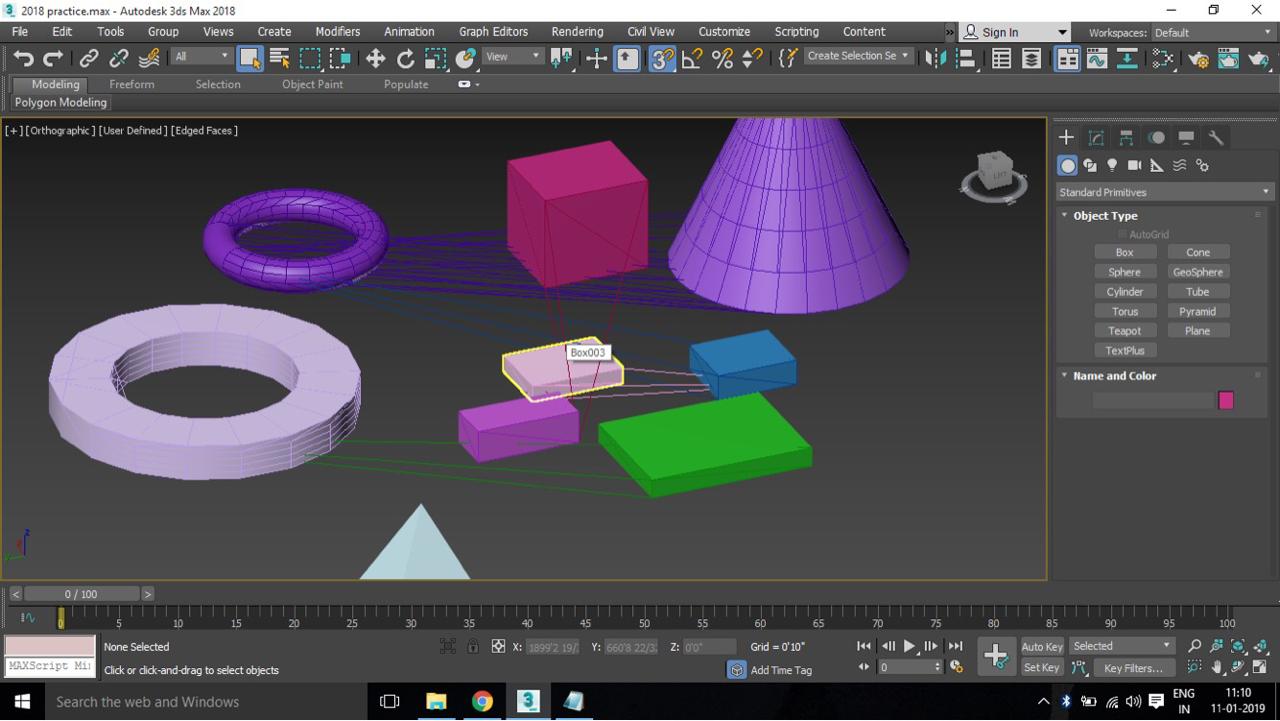Enable the AutoGrid checkbox

pos(1122,233)
